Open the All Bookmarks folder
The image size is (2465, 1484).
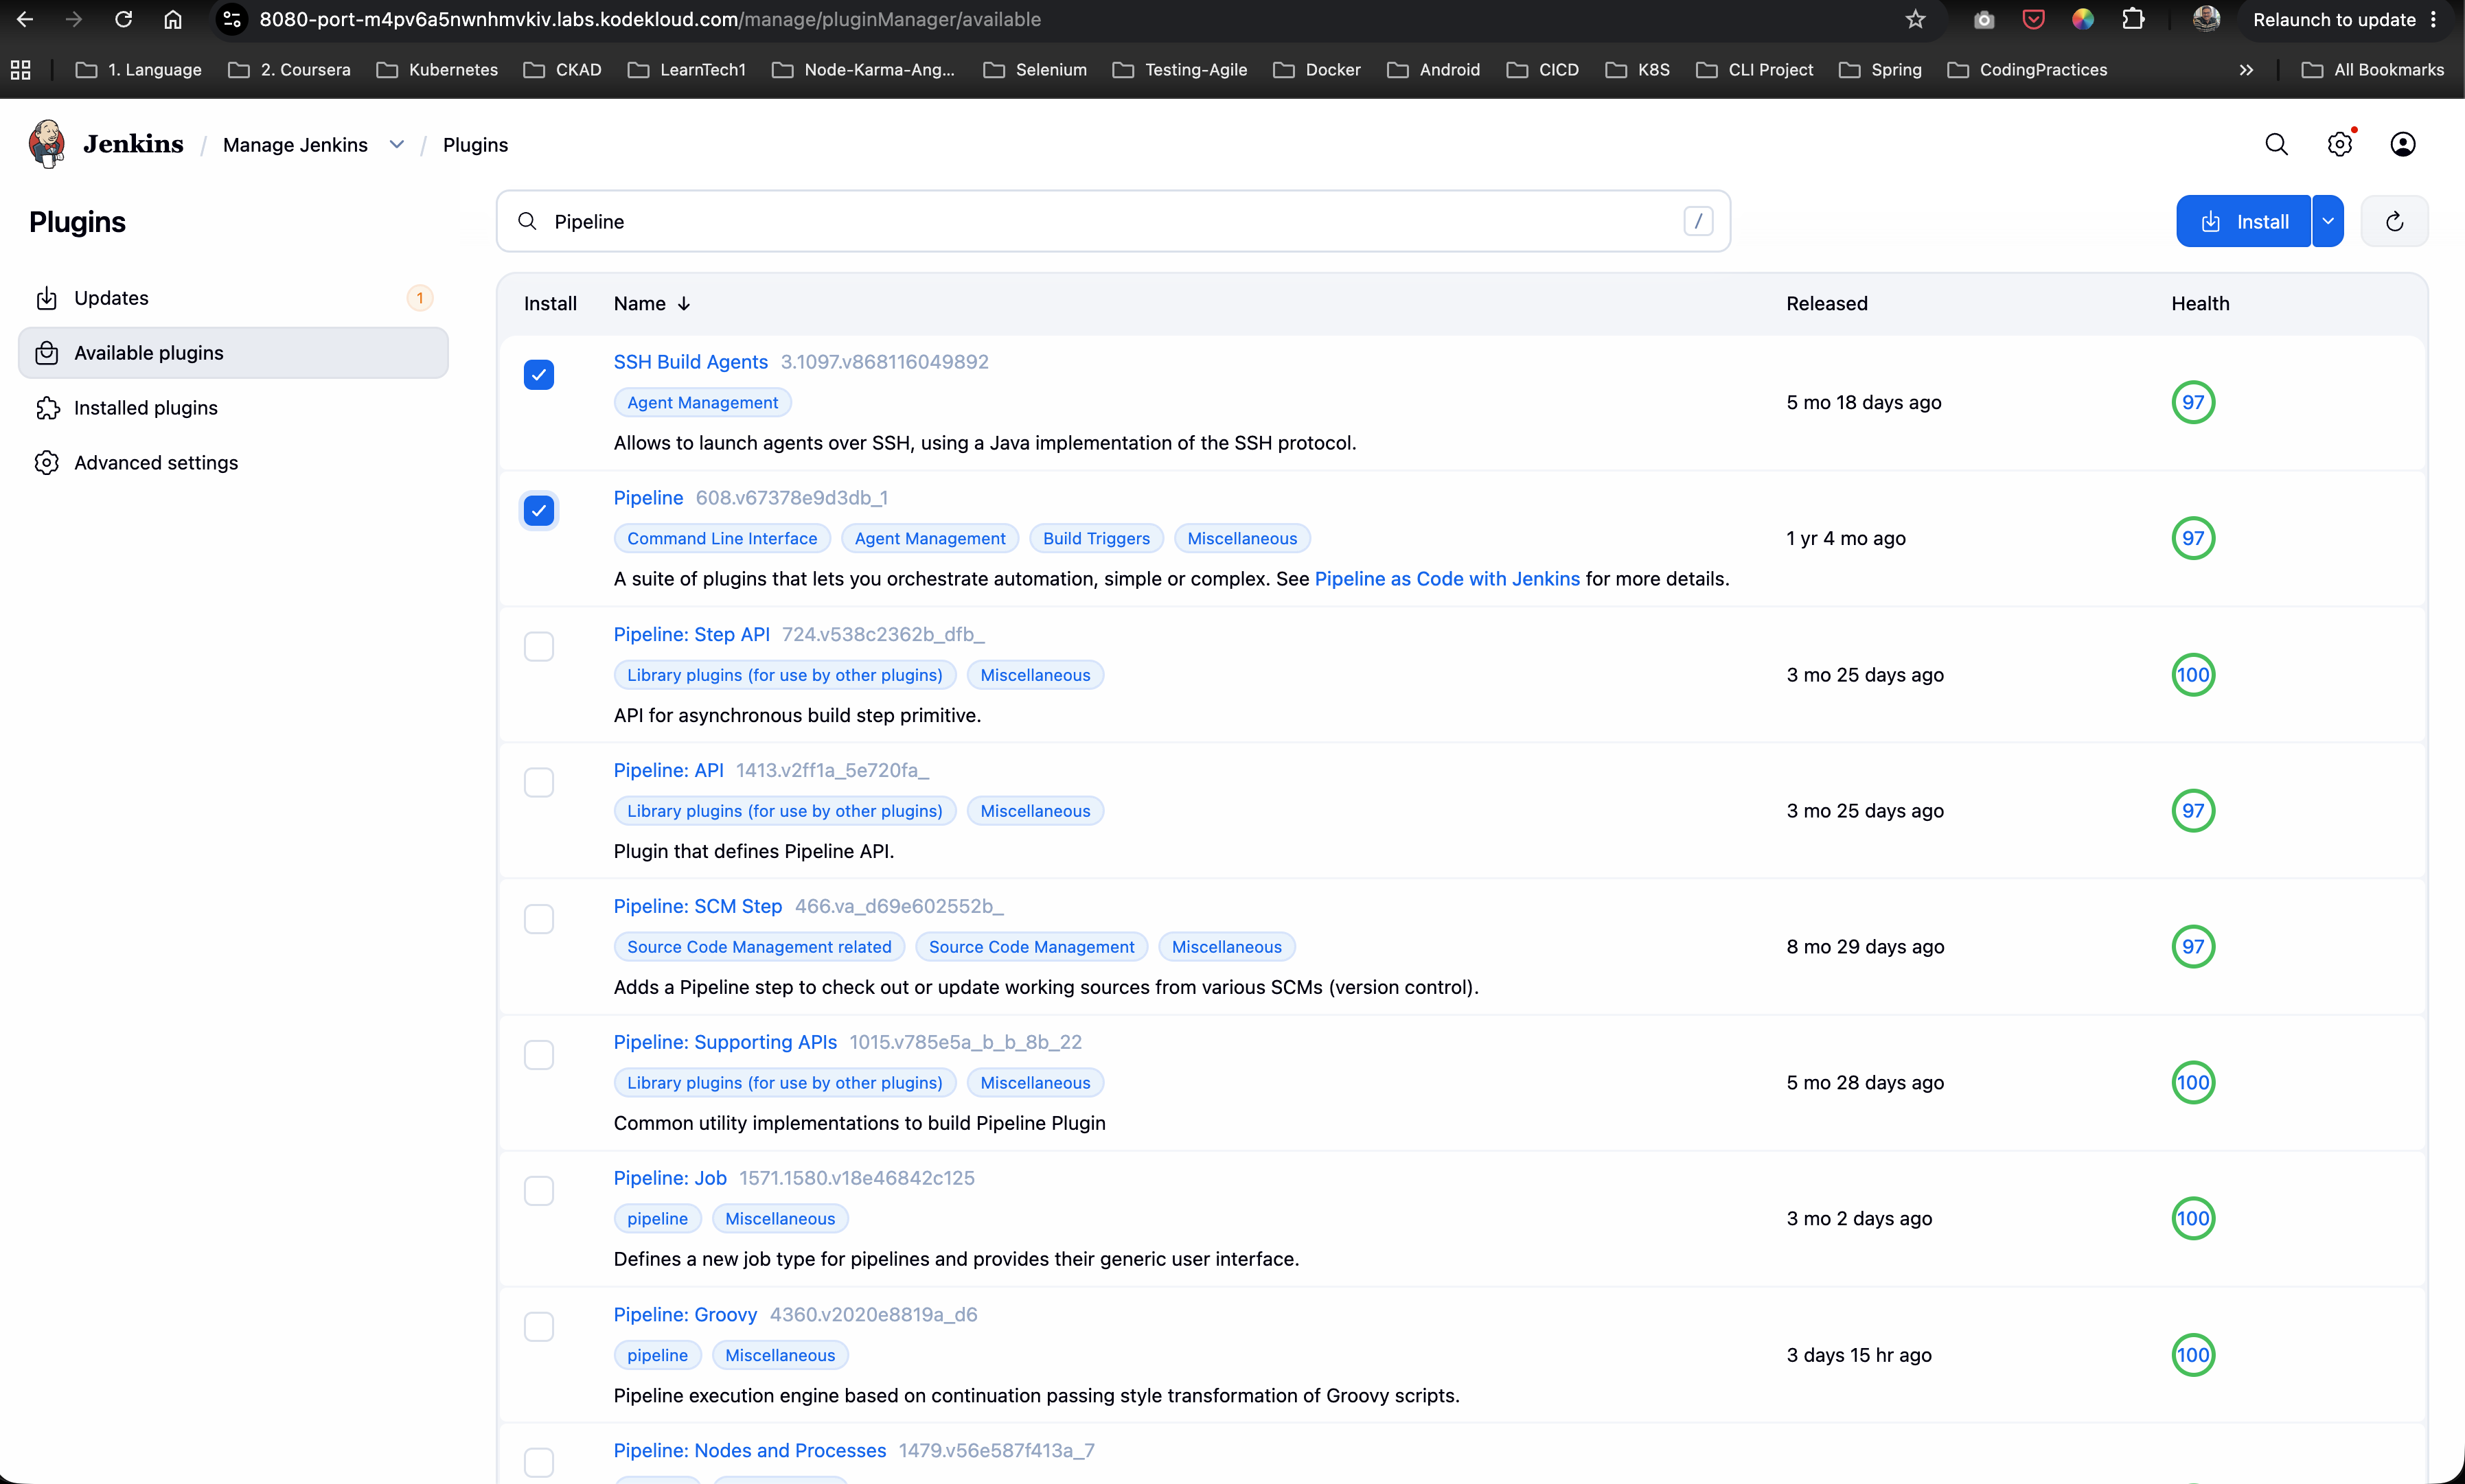(x=2372, y=69)
